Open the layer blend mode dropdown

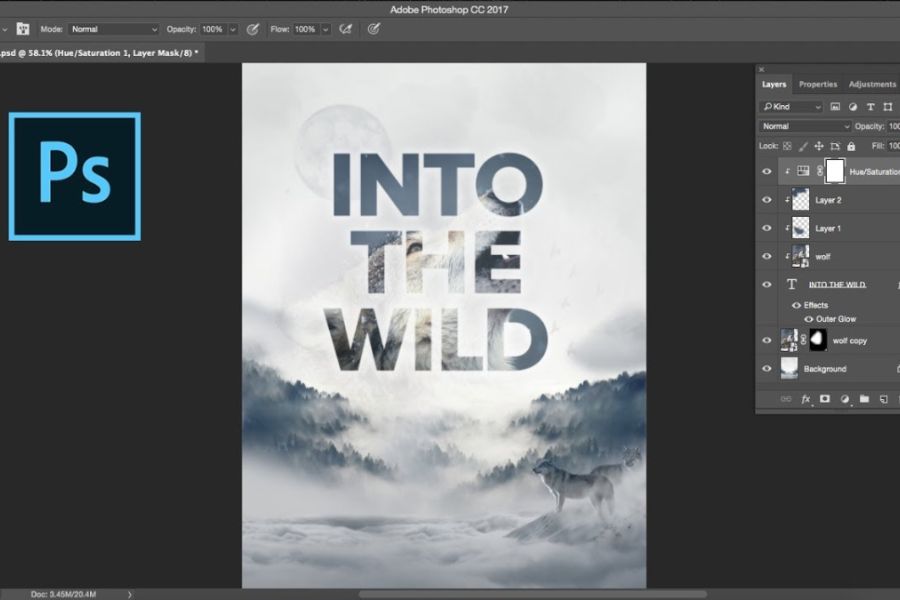coord(805,126)
